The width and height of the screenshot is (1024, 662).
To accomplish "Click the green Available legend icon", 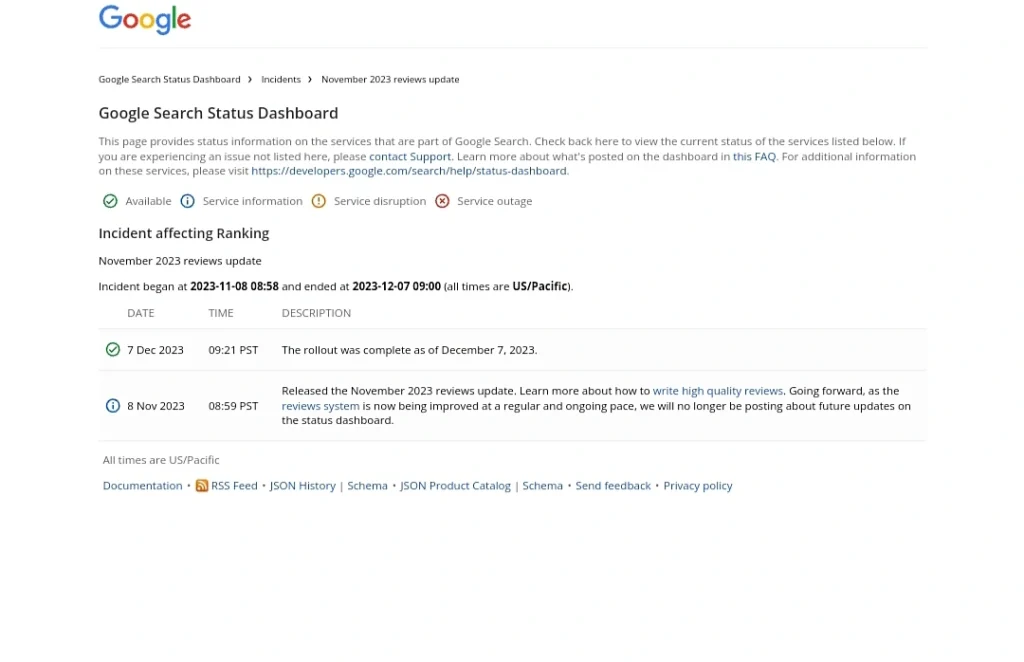I will tap(110, 201).
